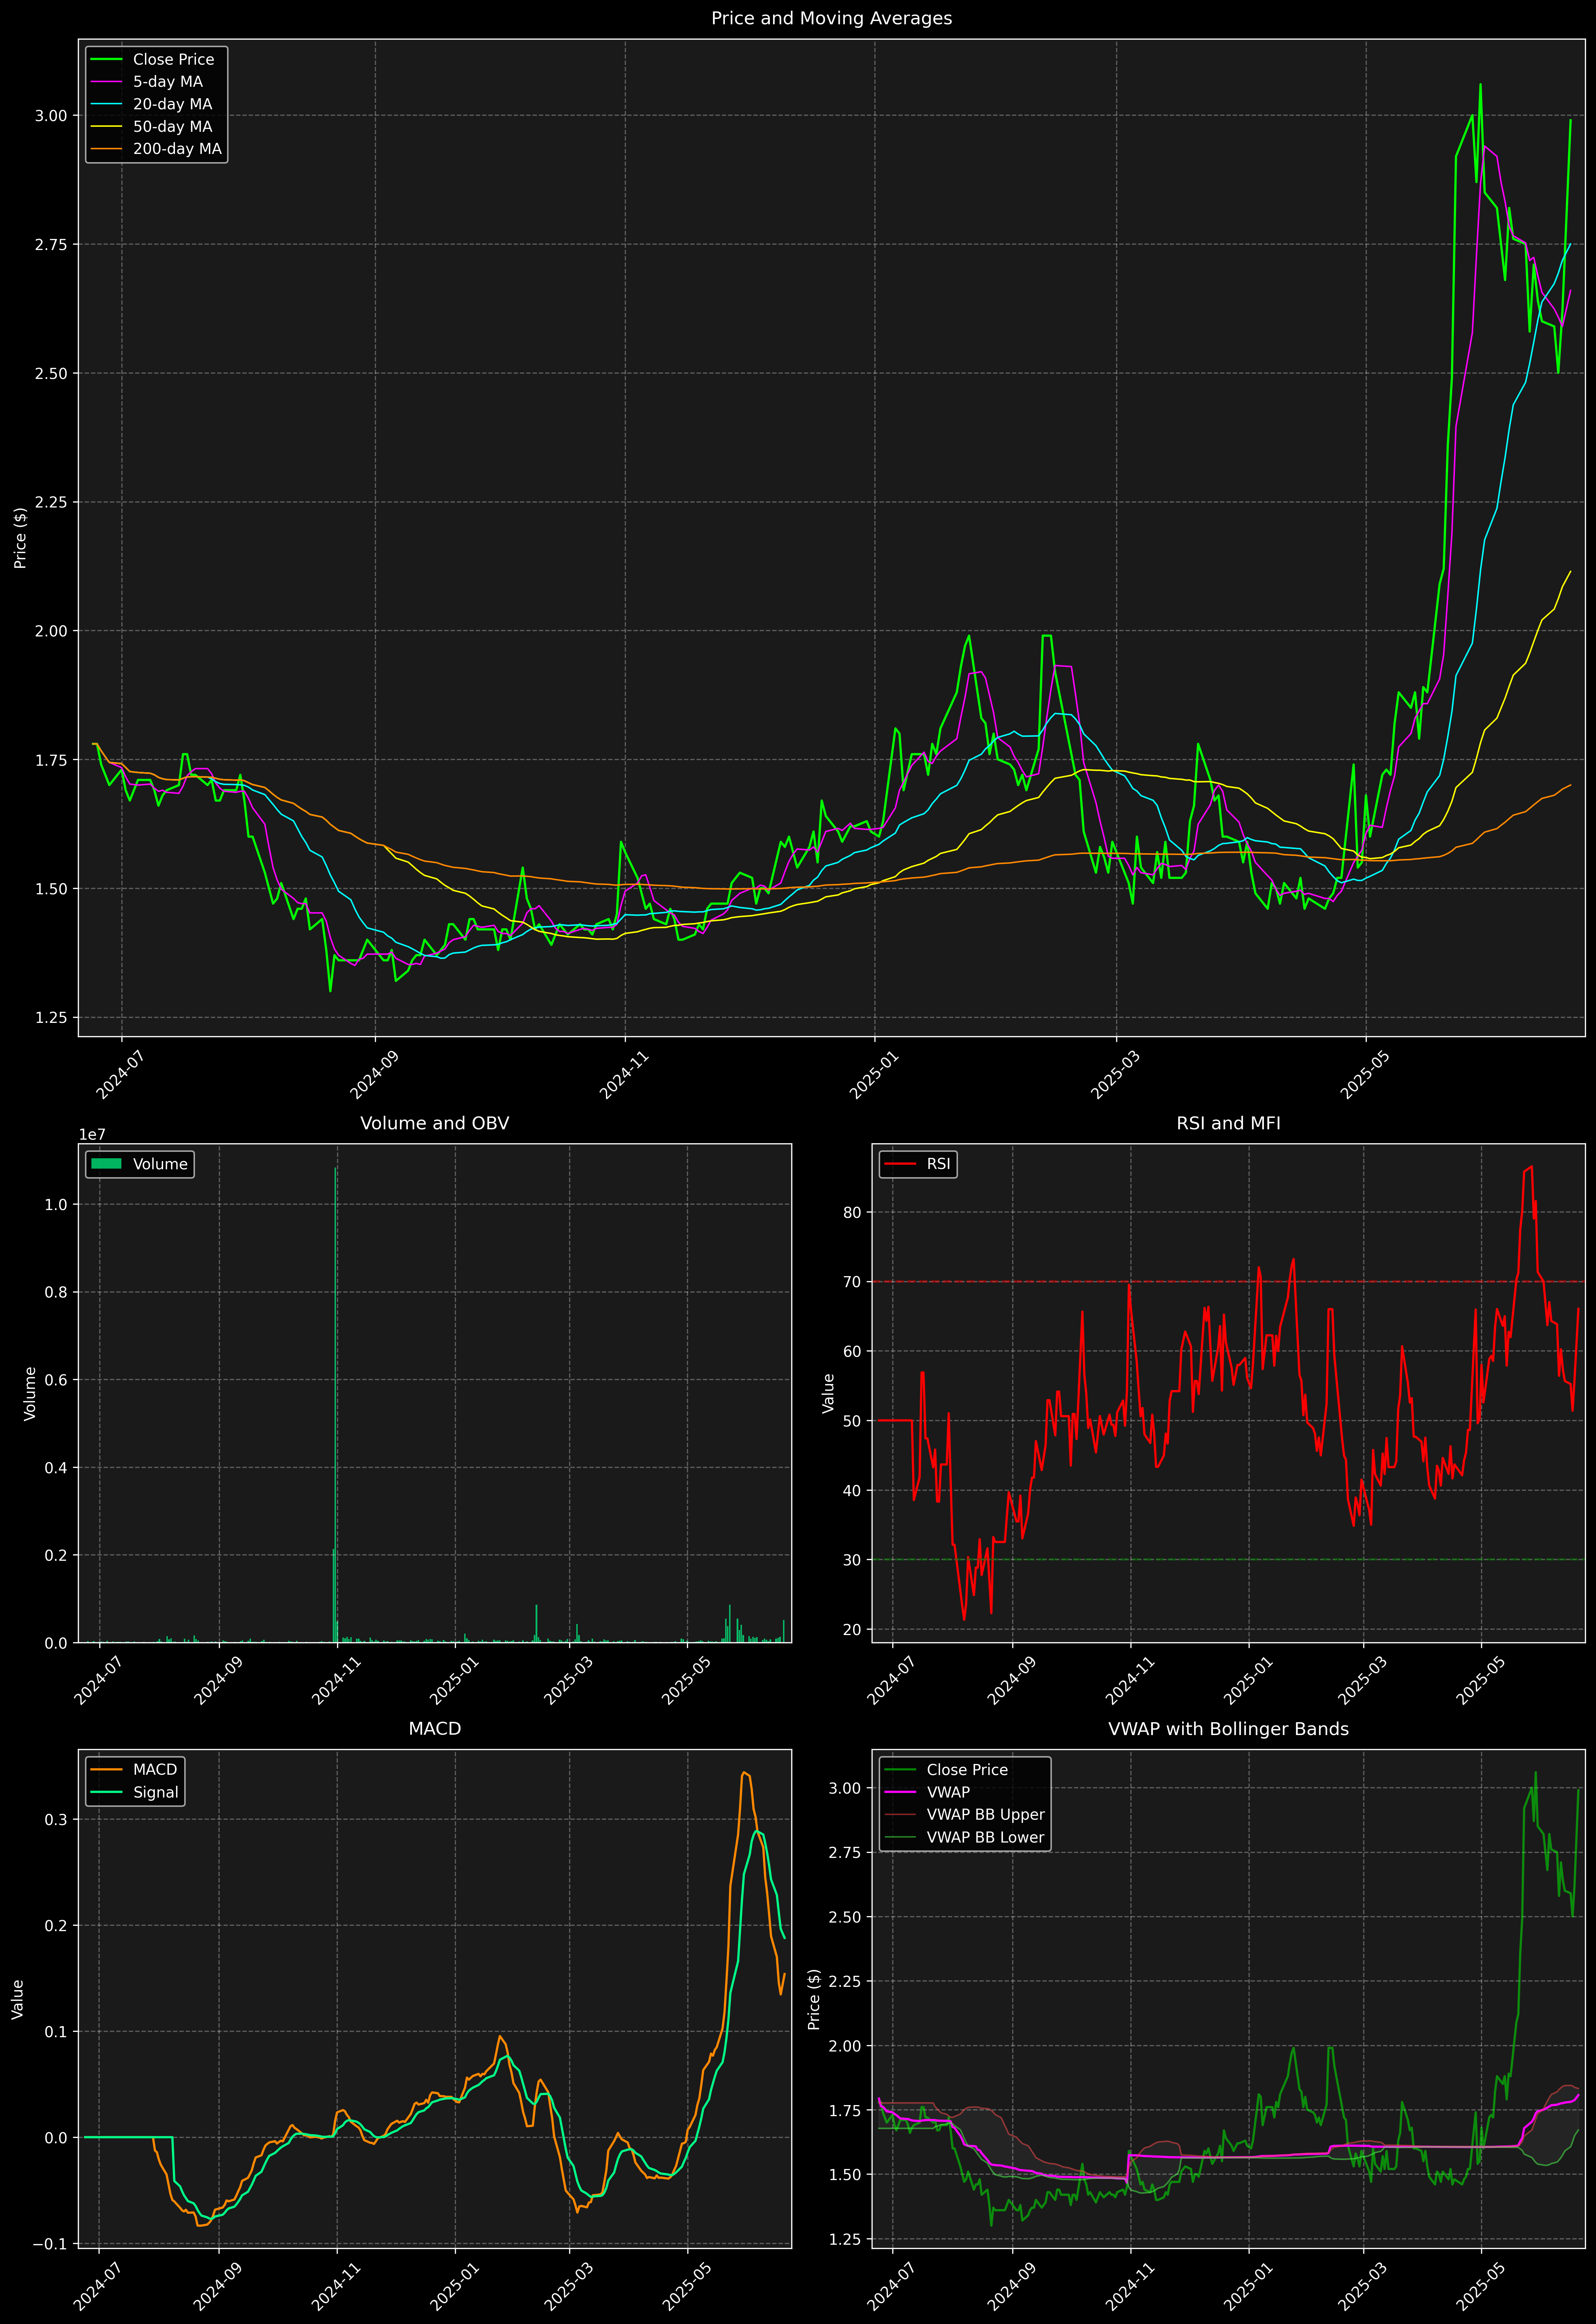The width and height of the screenshot is (1596, 2324).
Task: Click the 80 y-axis tick of the RSI chart
Action: click(x=852, y=1212)
